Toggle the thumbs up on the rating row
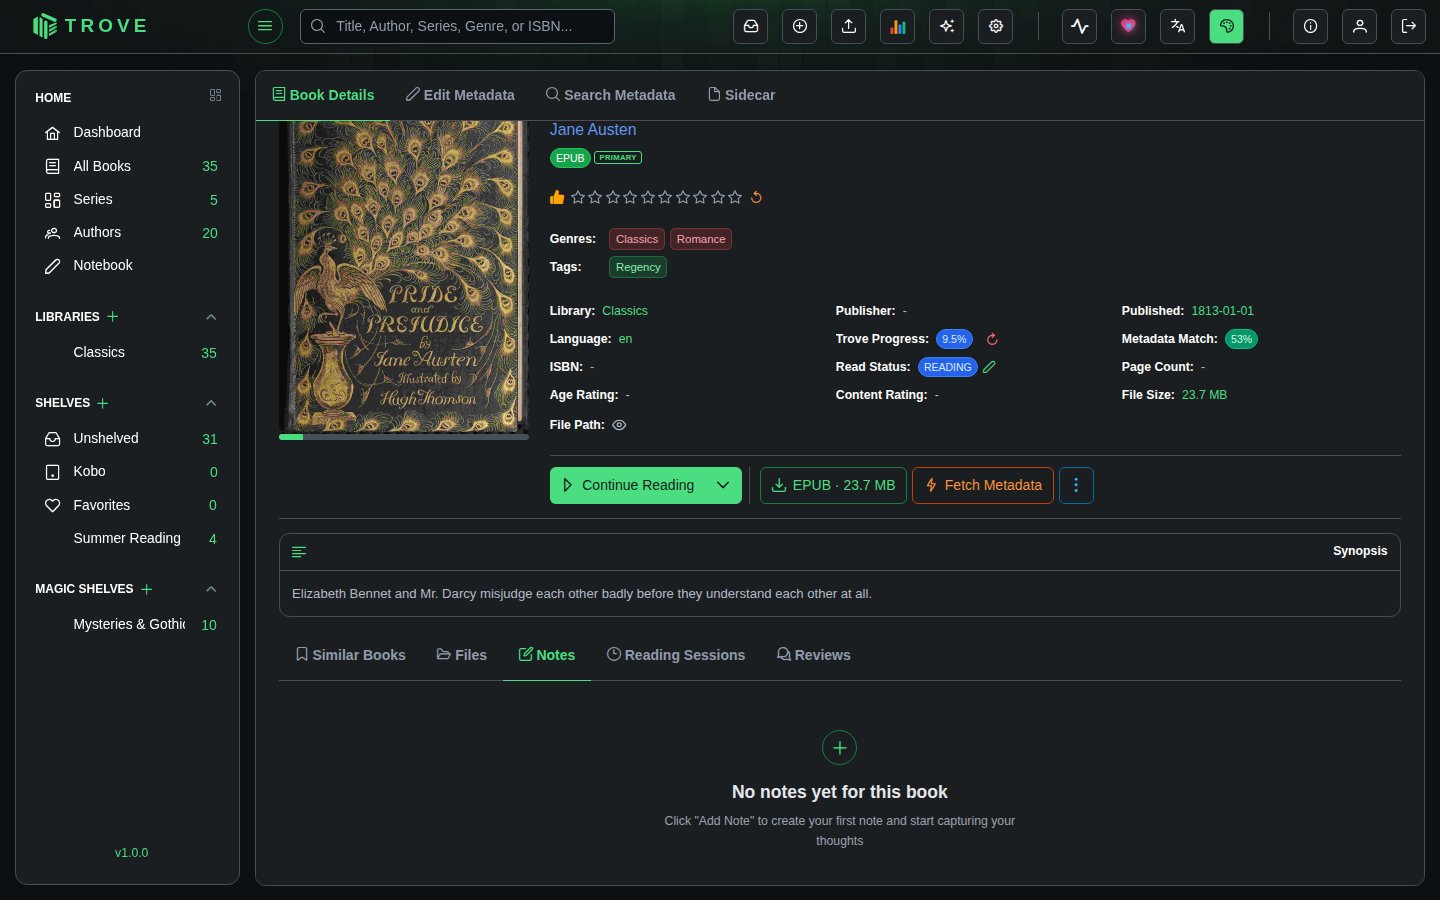The height and width of the screenshot is (900, 1440). (x=557, y=197)
